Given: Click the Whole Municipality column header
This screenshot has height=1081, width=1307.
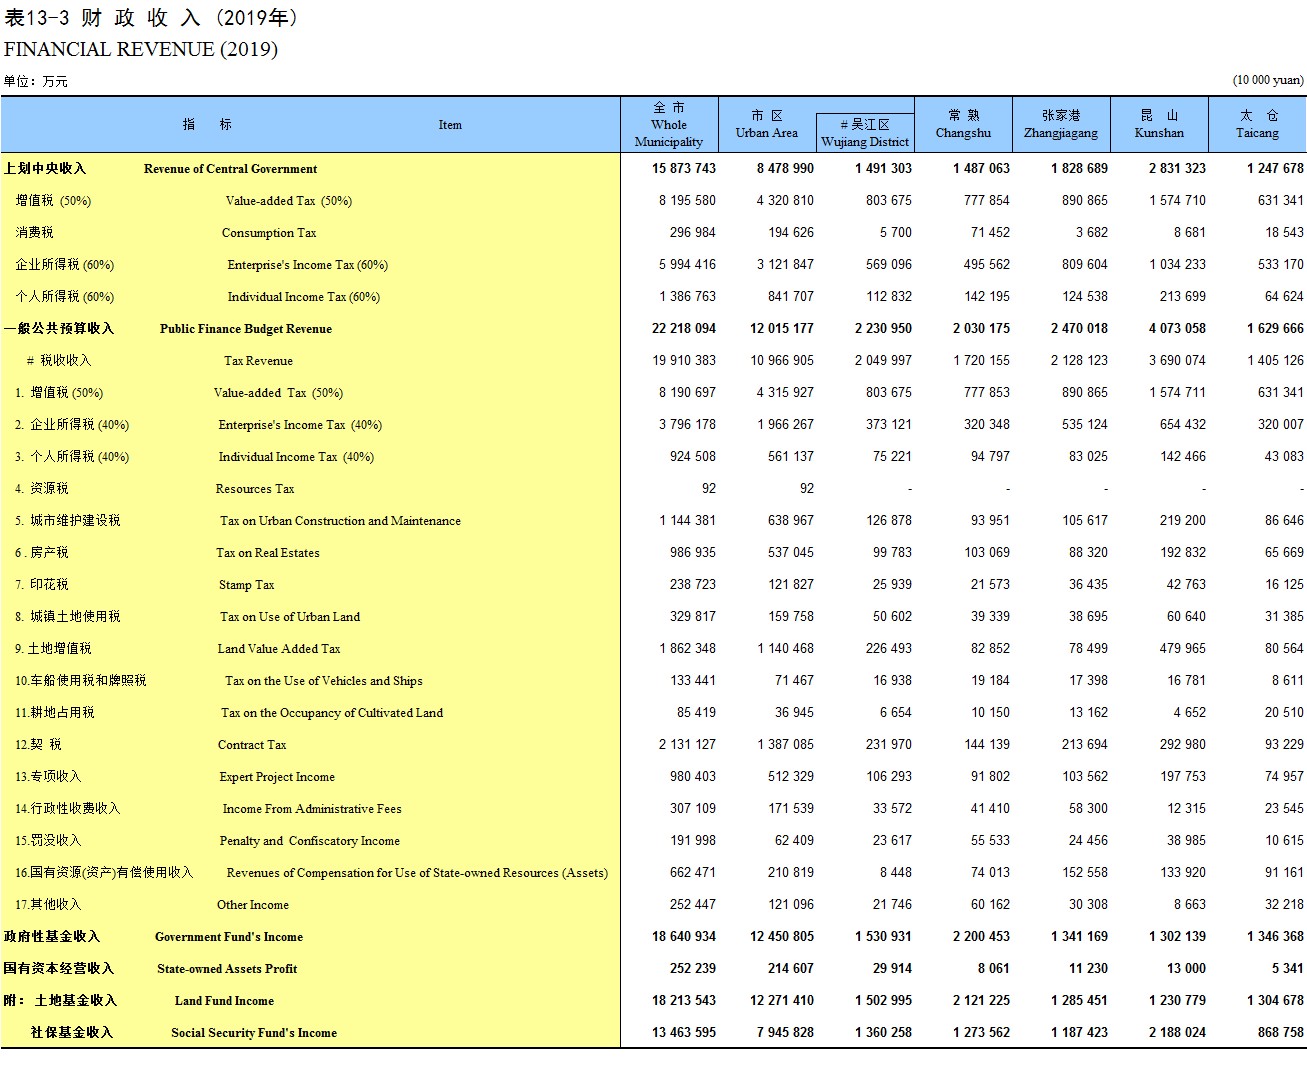Looking at the screenshot, I should click(x=669, y=125).
